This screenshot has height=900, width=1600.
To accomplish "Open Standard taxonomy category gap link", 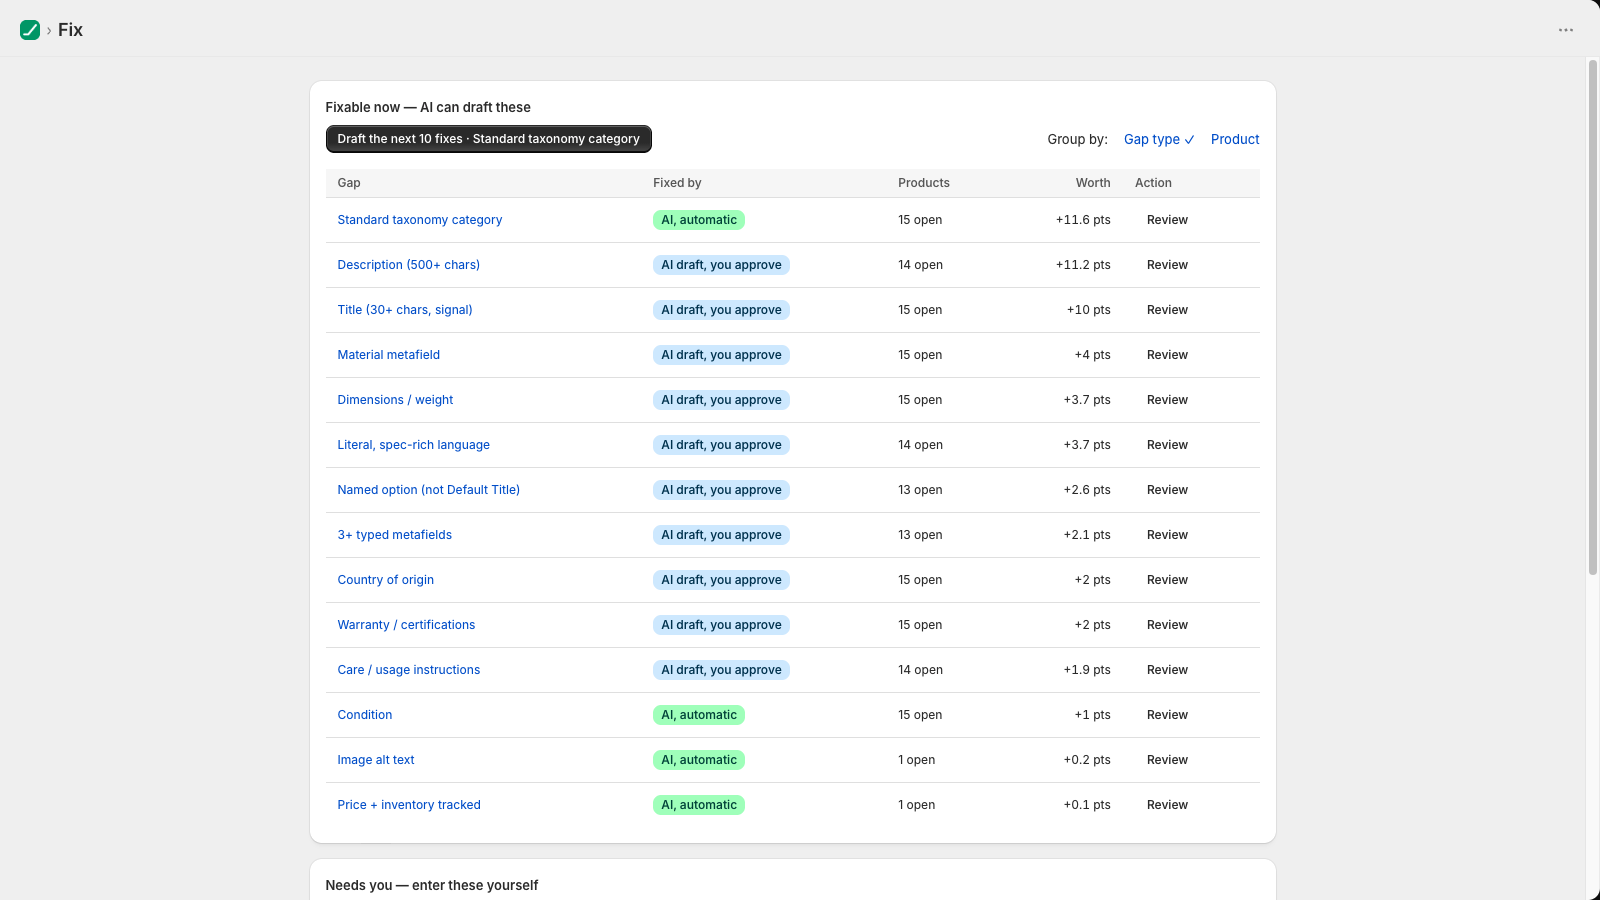I will click(420, 220).
